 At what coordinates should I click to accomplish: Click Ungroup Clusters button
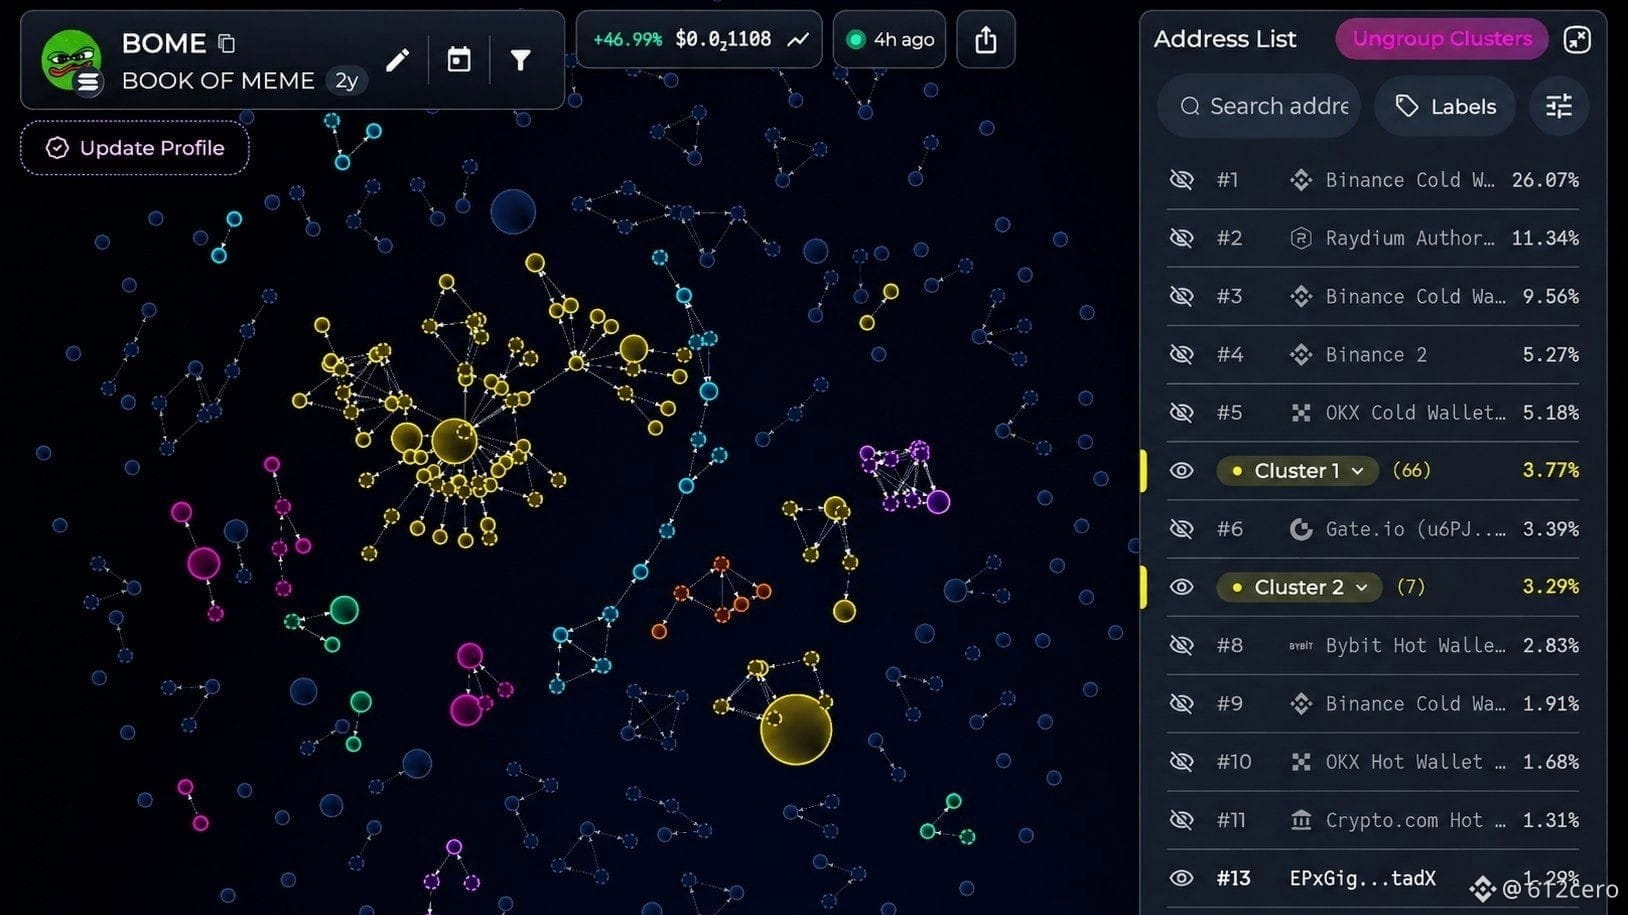(x=1442, y=39)
